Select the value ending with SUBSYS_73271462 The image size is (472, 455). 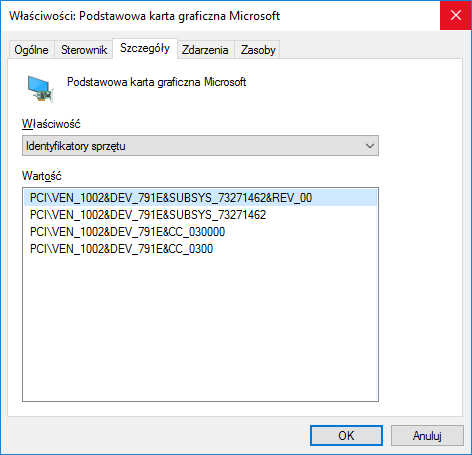200,215
